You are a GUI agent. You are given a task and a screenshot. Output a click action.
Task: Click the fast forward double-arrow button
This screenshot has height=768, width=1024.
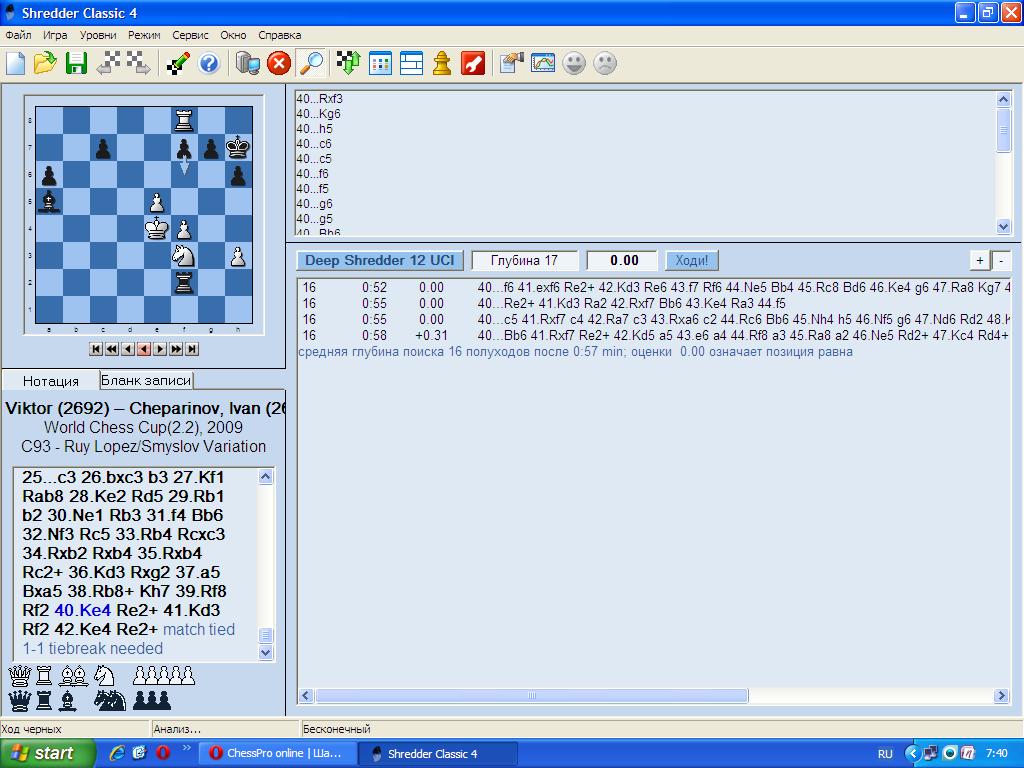(176, 349)
